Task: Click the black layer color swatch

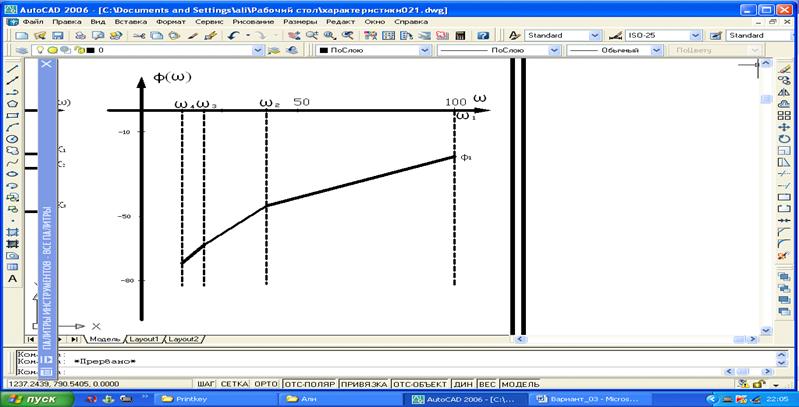Action: [x=91, y=50]
